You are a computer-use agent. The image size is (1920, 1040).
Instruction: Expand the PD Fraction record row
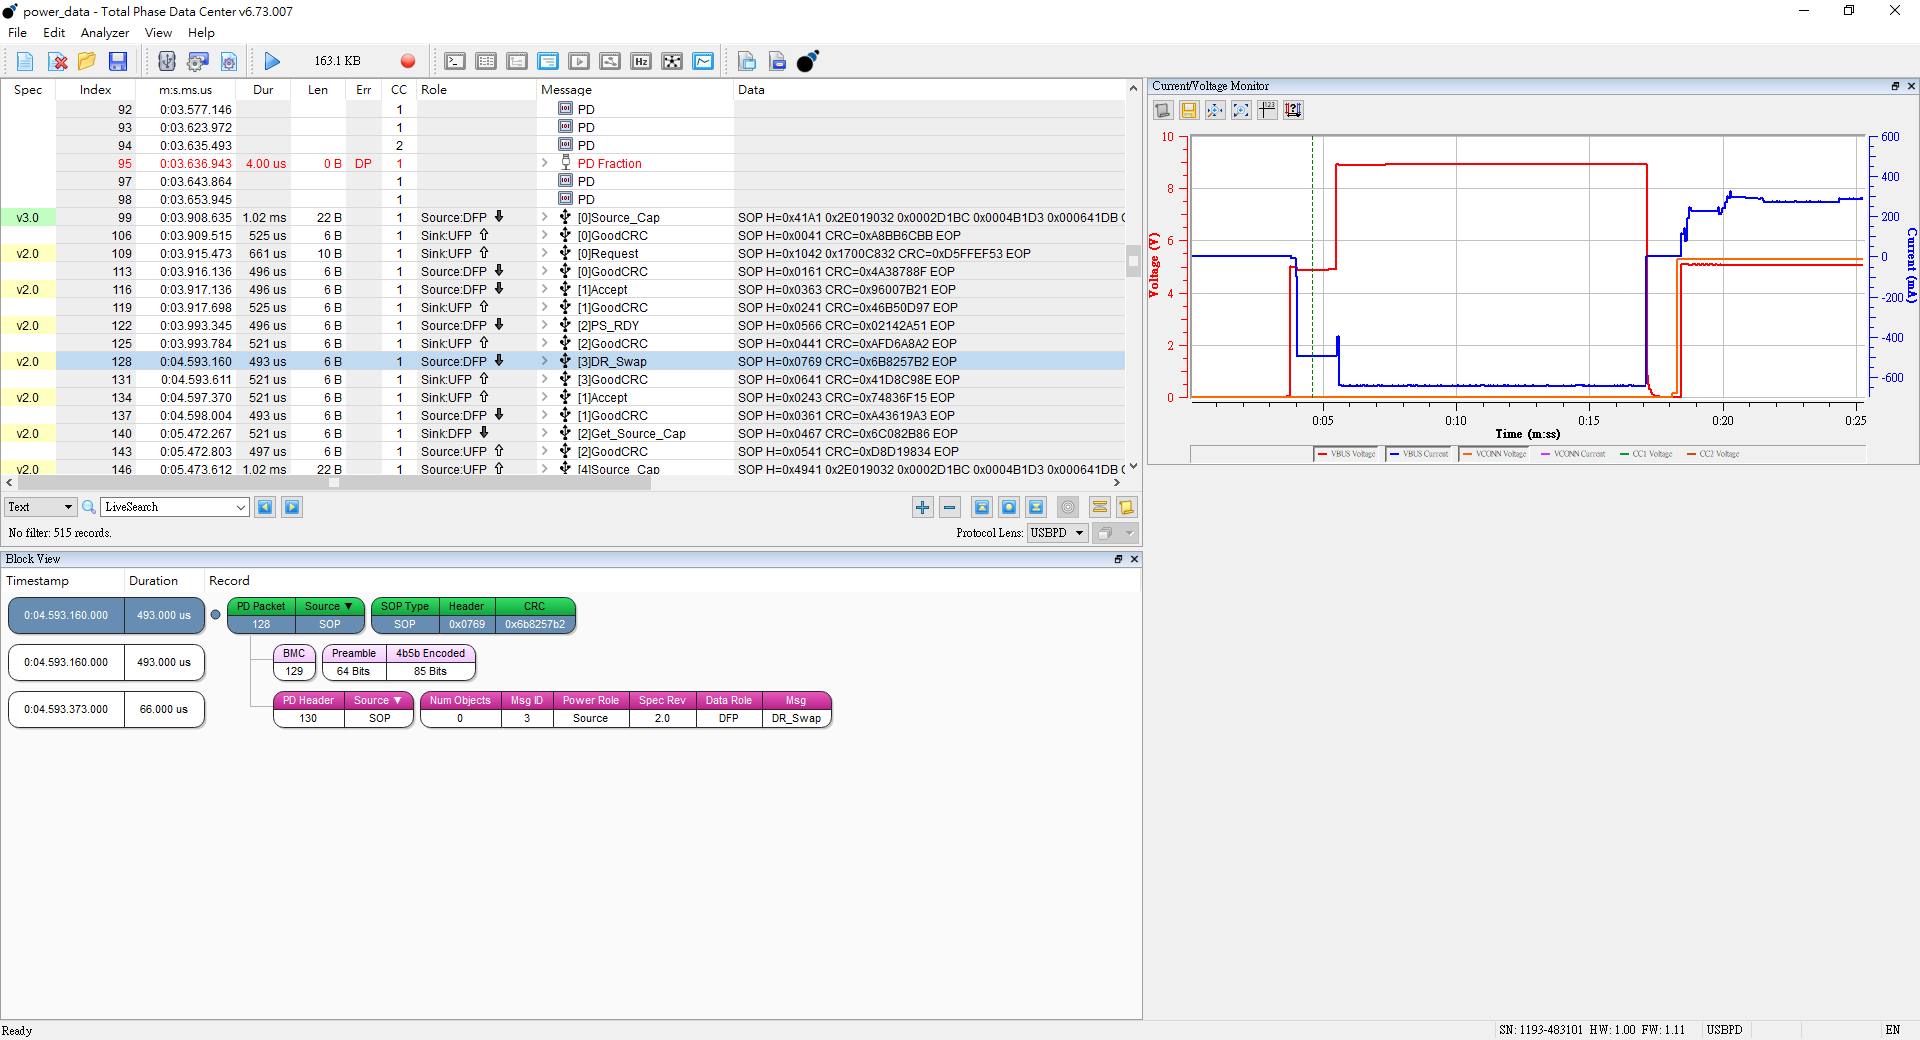545,163
